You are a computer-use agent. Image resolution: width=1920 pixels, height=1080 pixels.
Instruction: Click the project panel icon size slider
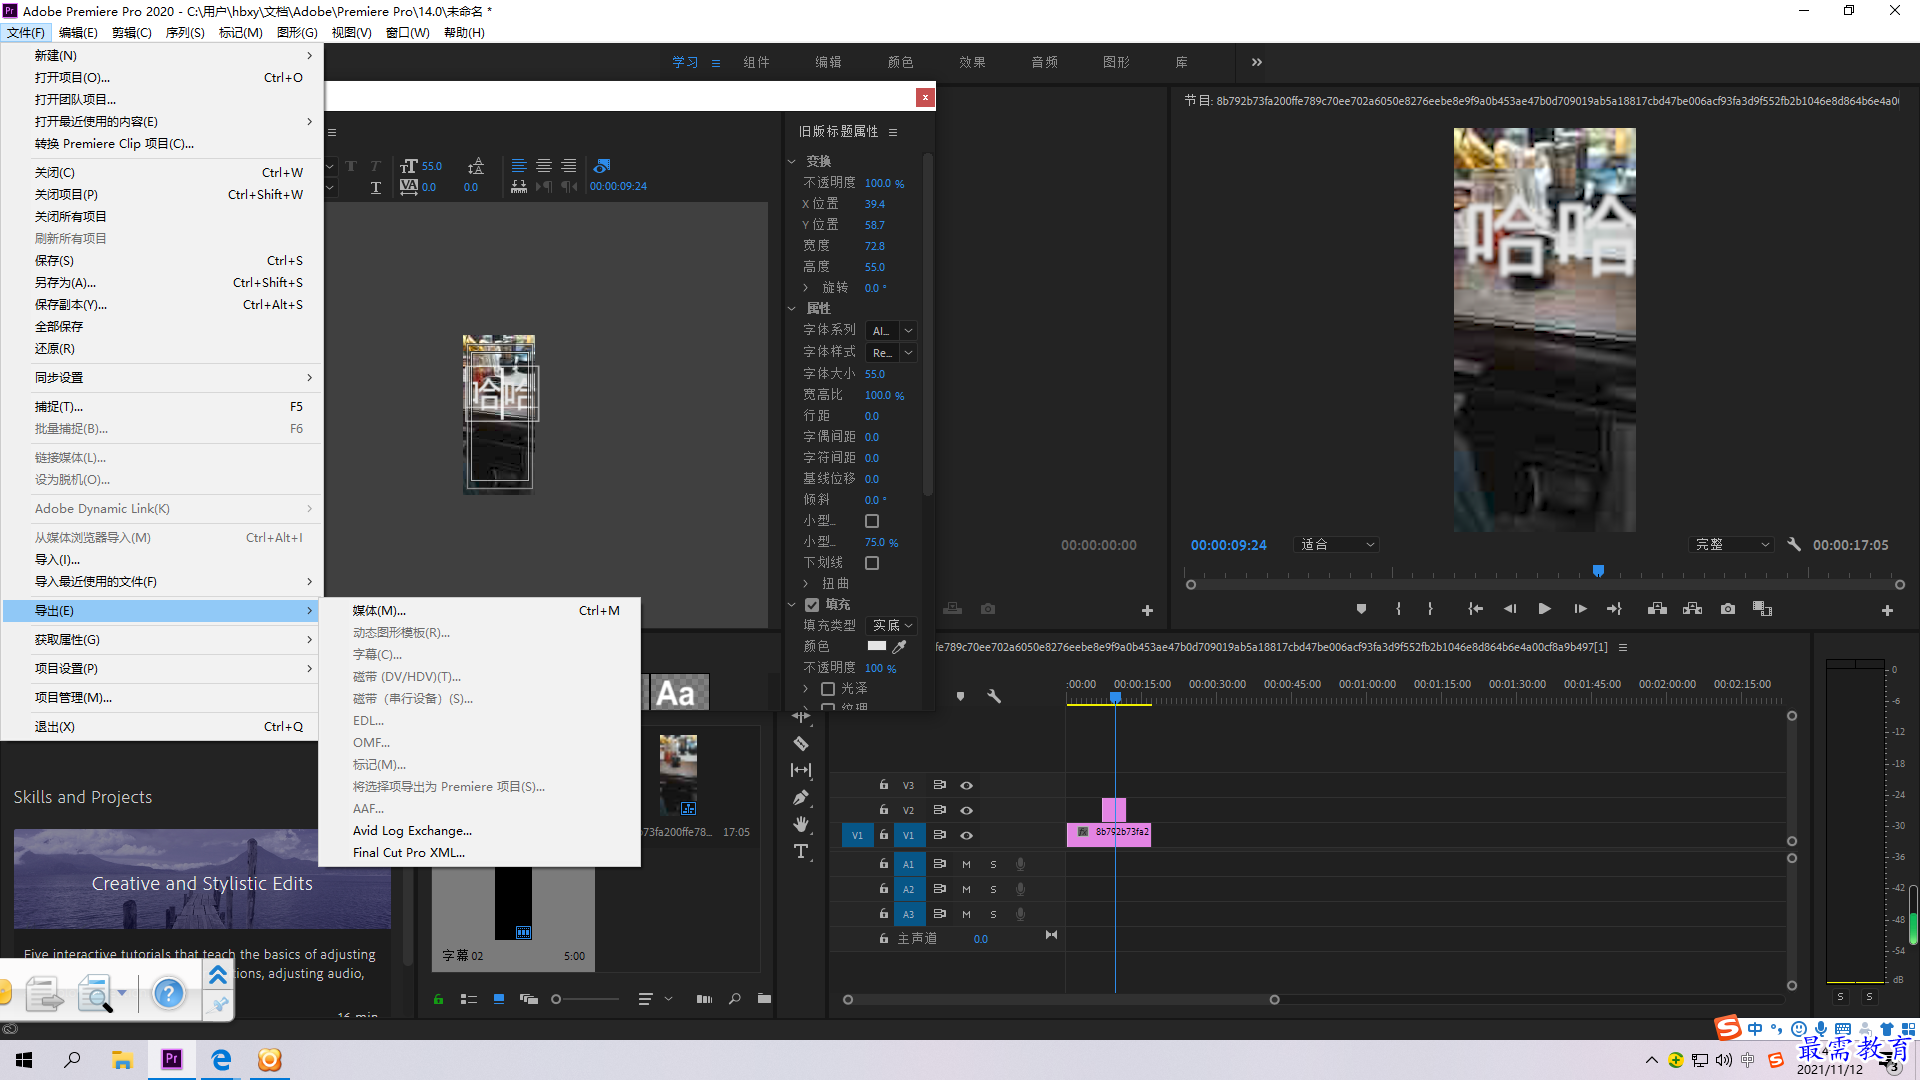(x=587, y=999)
